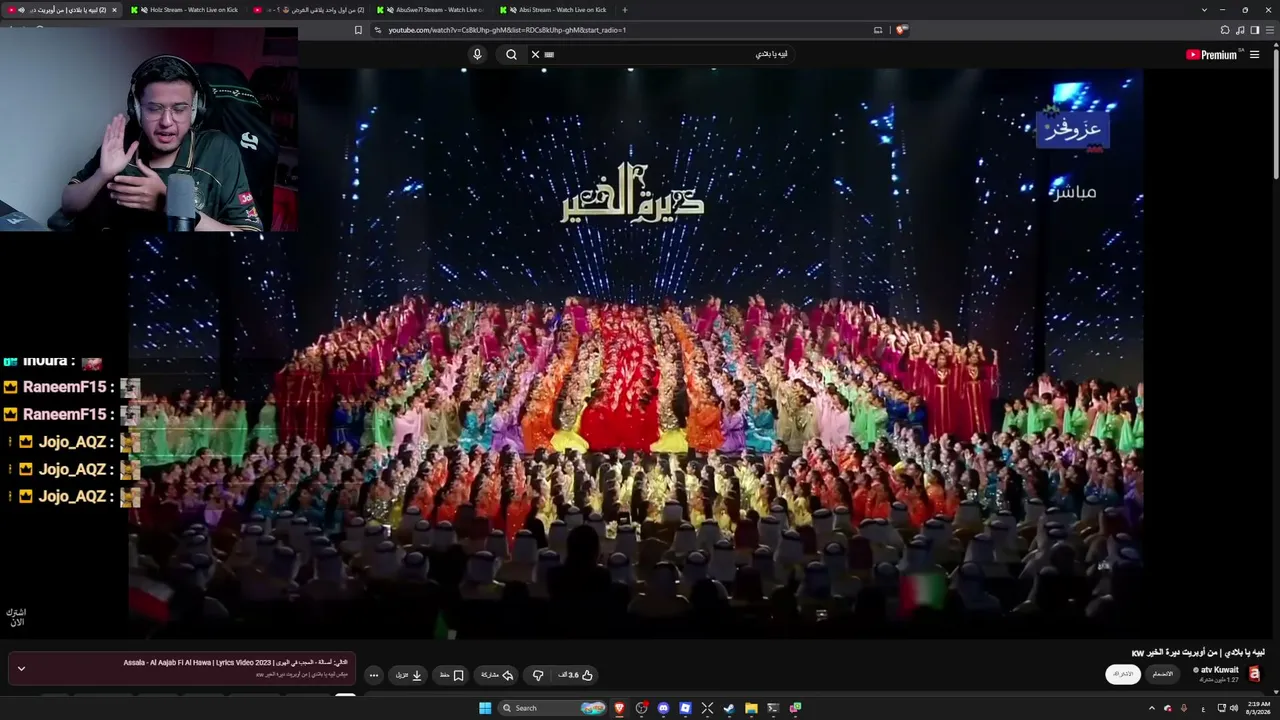
Task: Clear the YouTube search box with X
Action: tap(535, 55)
